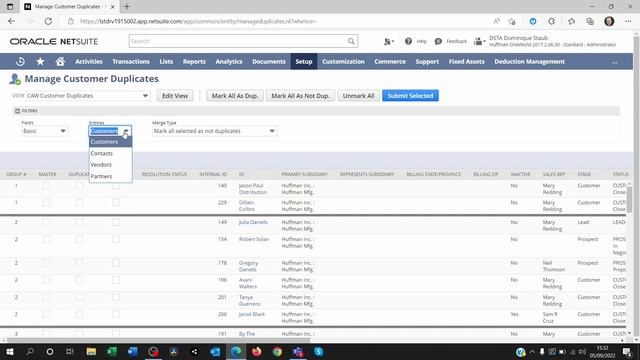
Task: Open the Activities menu
Action: click(89, 62)
